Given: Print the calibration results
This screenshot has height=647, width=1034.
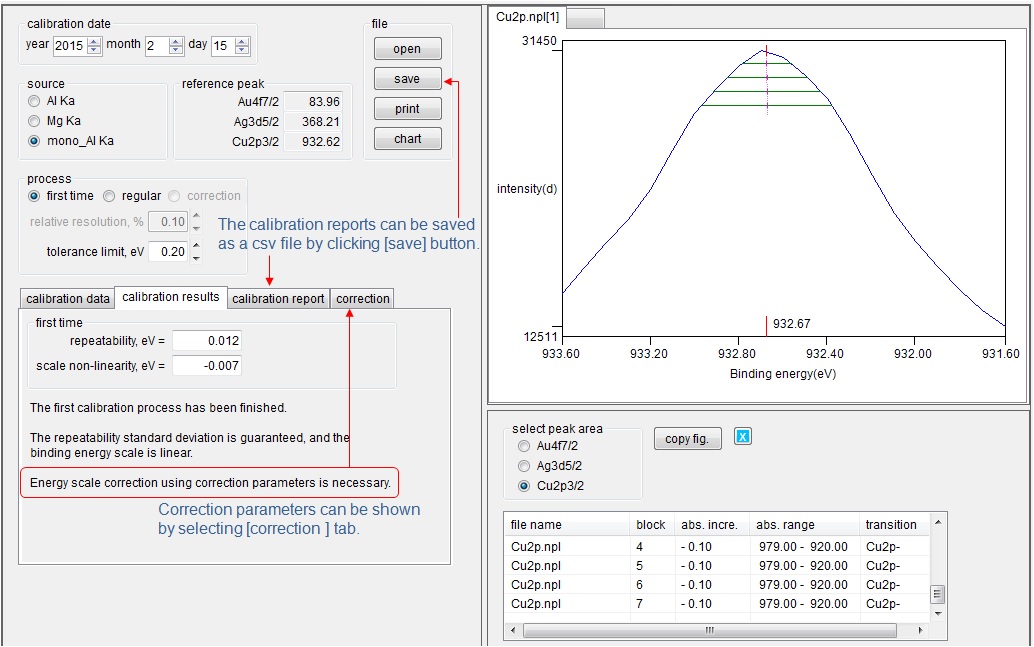Looking at the screenshot, I should pyautogui.click(x=407, y=108).
